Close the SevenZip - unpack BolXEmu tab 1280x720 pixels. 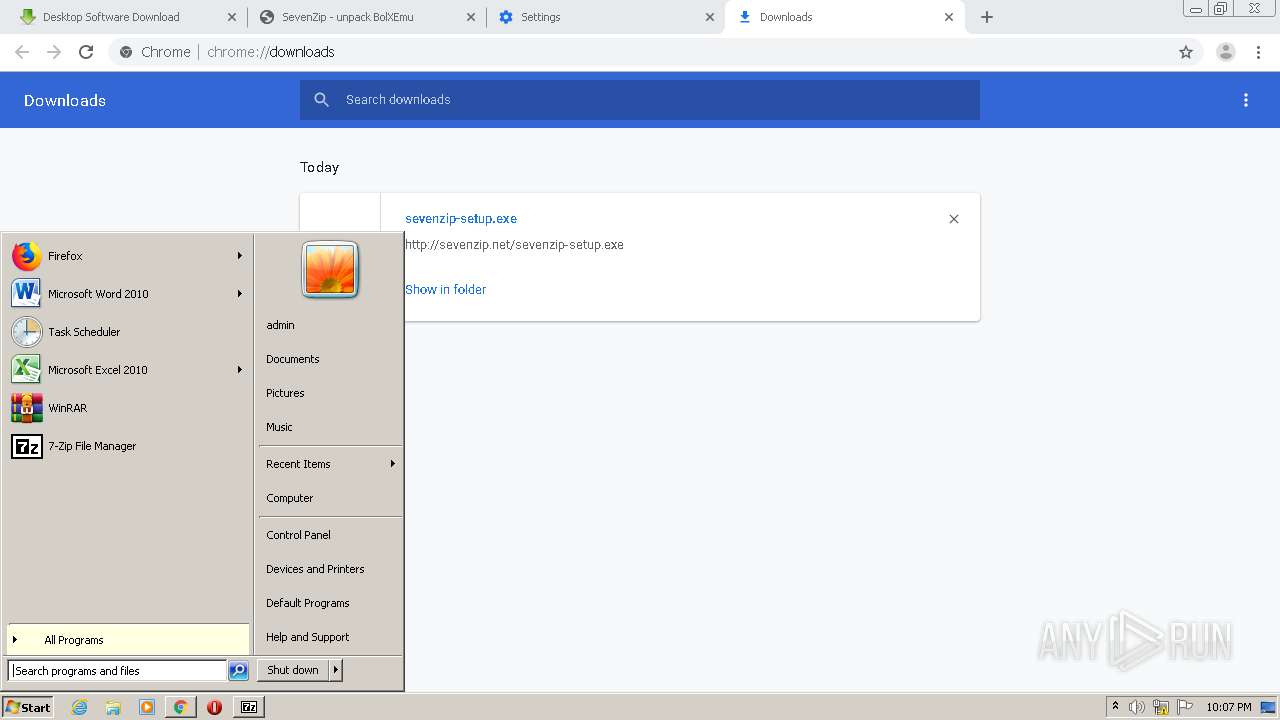470,17
